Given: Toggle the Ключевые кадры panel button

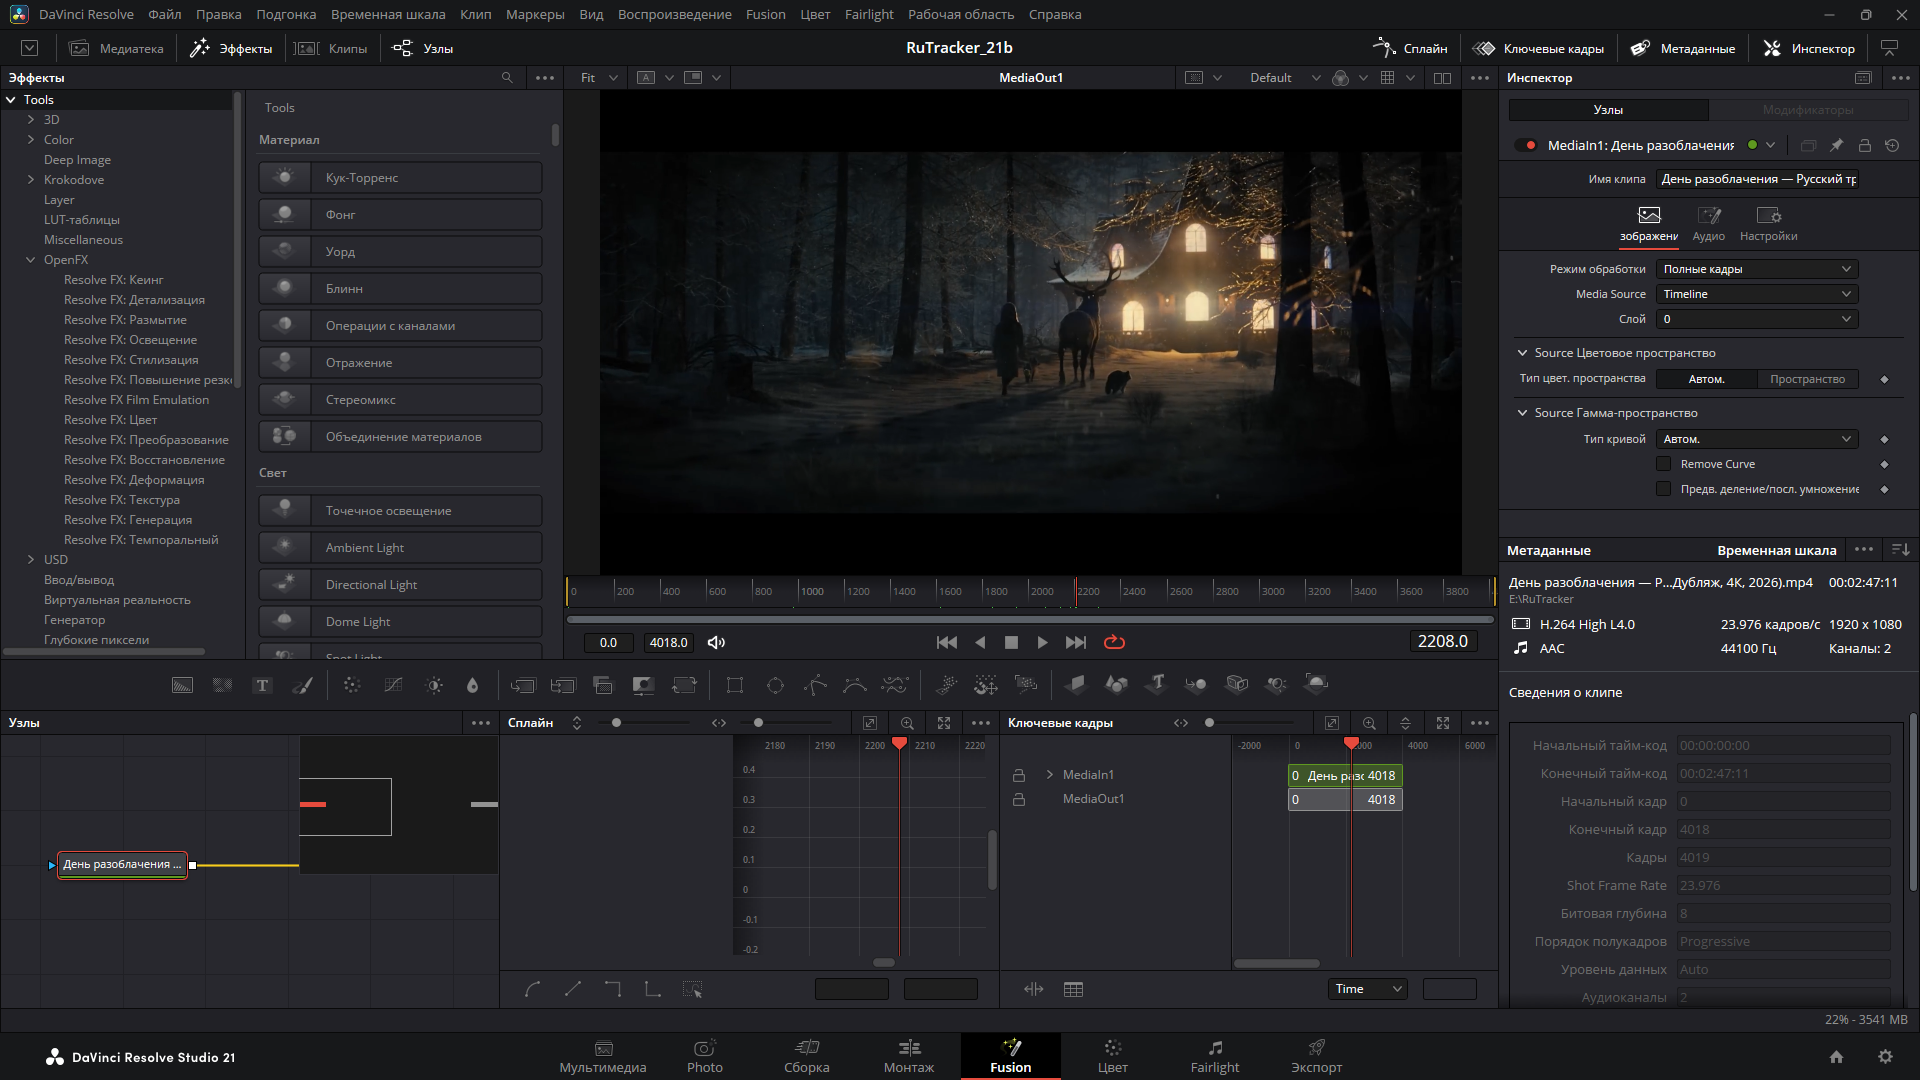Looking at the screenshot, I should [1538, 48].
